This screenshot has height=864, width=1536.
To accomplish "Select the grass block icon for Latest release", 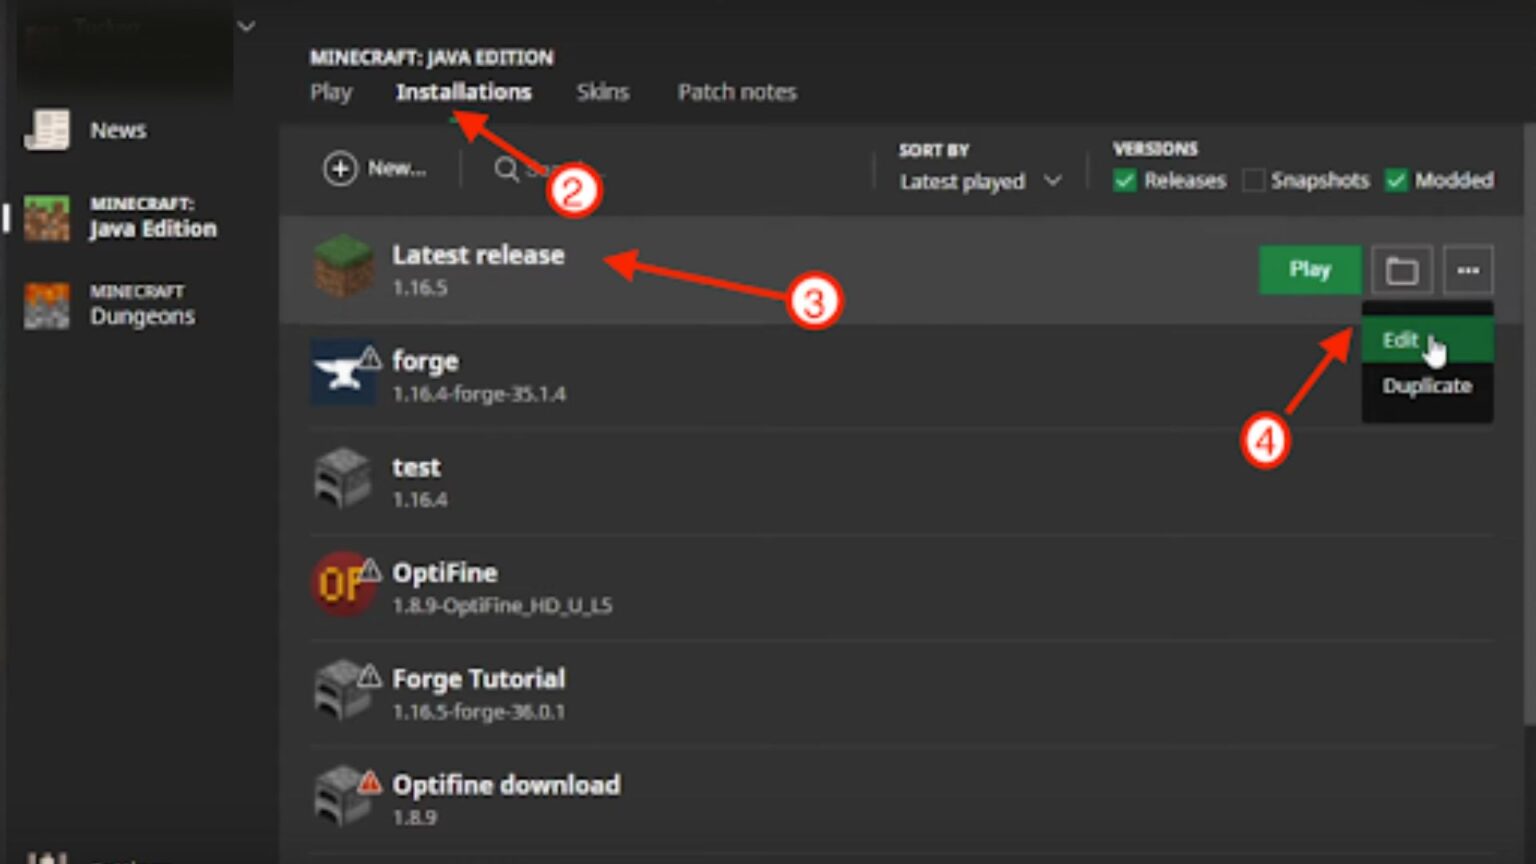I will [x=343, y=267].
